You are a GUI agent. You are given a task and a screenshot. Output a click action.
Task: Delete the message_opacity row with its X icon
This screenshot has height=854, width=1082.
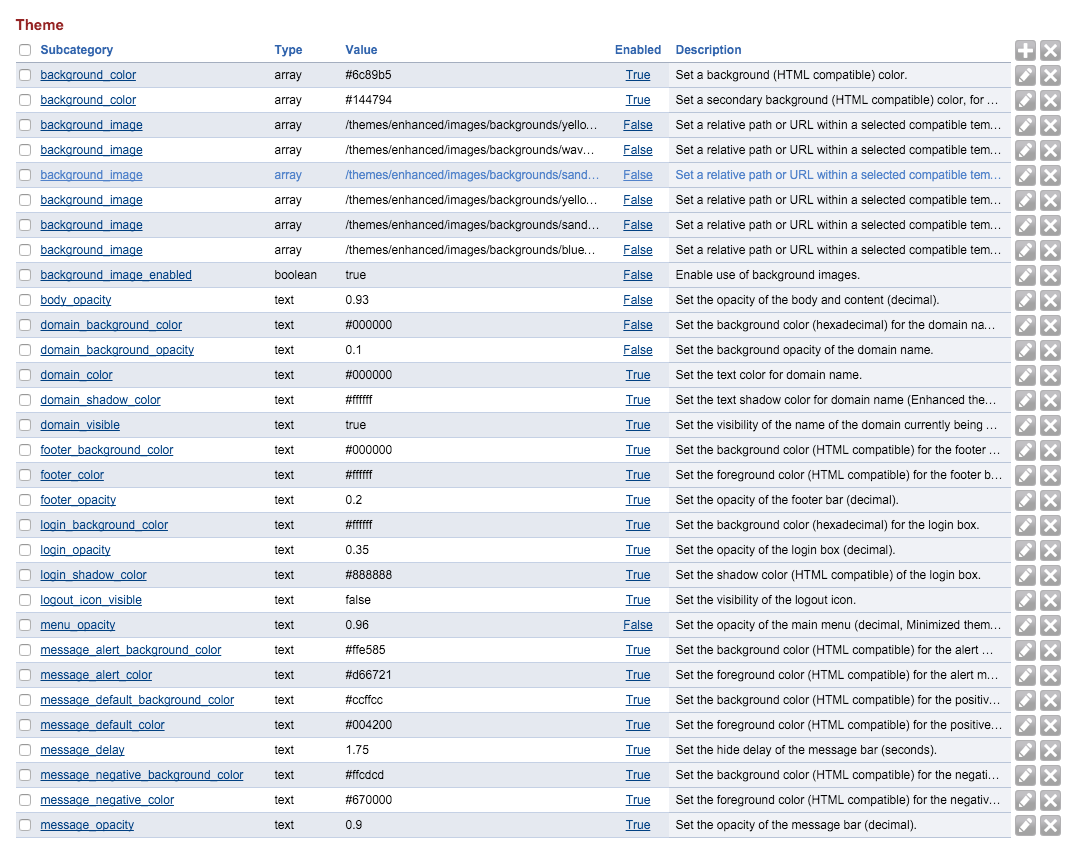point(1050,825)
